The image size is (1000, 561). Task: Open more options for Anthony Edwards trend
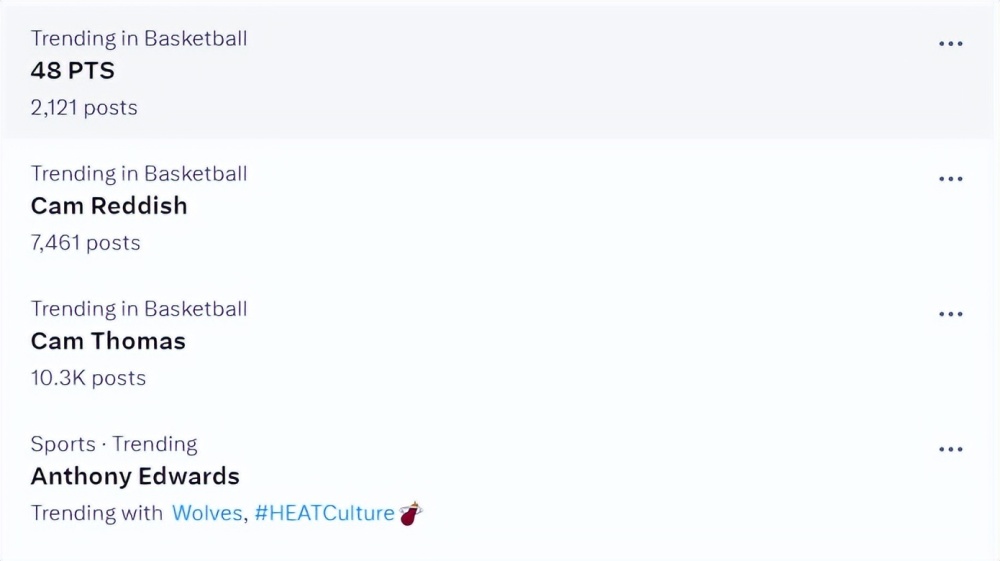[x=950, y=449]
